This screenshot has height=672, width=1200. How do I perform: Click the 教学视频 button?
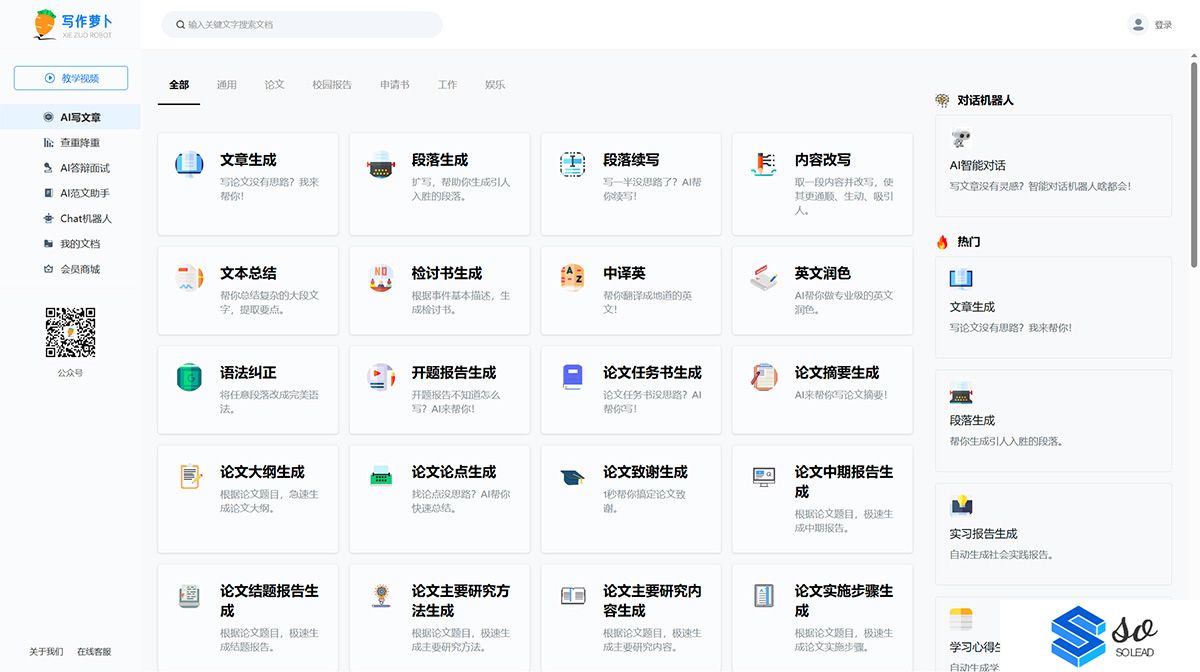71,78
